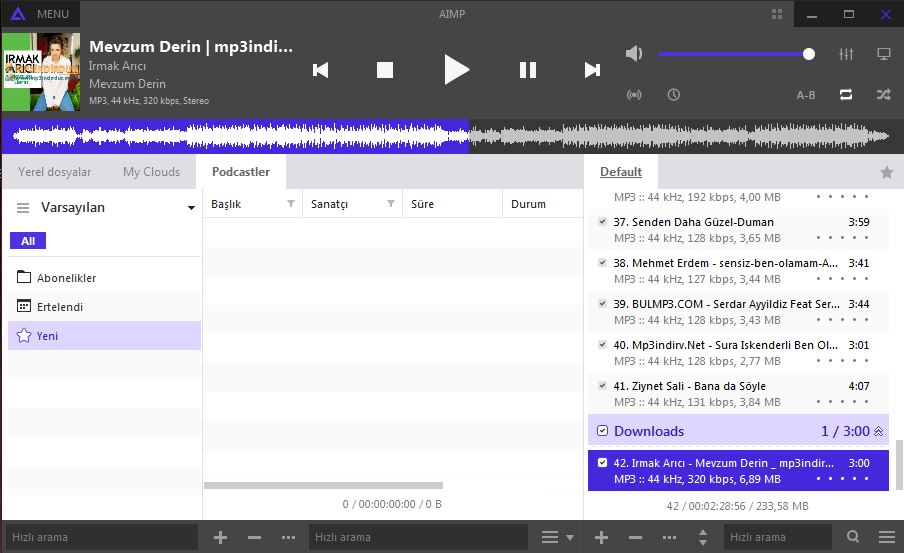Remove item with left panel minus icon

click(254, 537)
